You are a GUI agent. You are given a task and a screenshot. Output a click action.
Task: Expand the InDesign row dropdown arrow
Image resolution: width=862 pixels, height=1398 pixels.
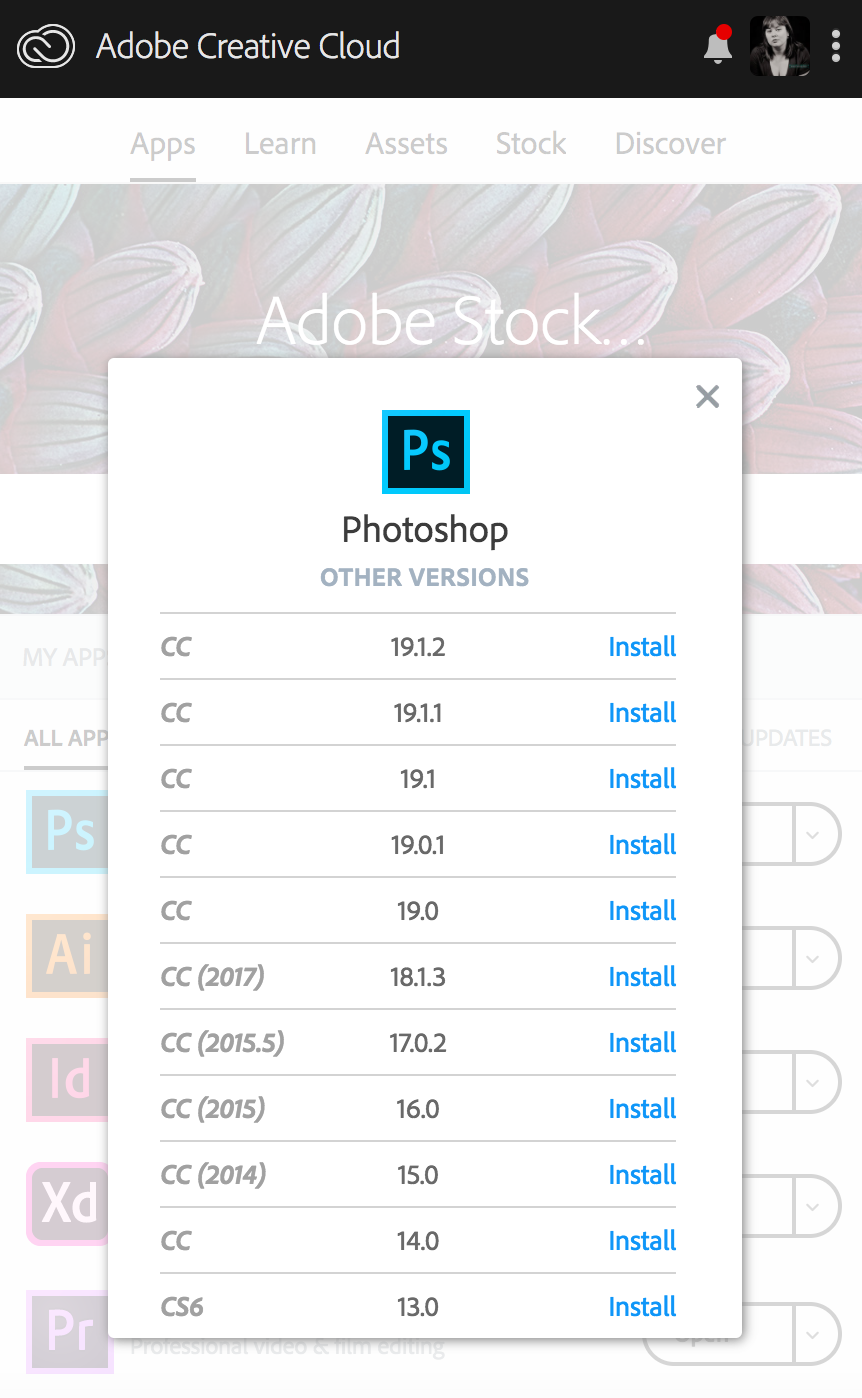tap(814, 1082)
